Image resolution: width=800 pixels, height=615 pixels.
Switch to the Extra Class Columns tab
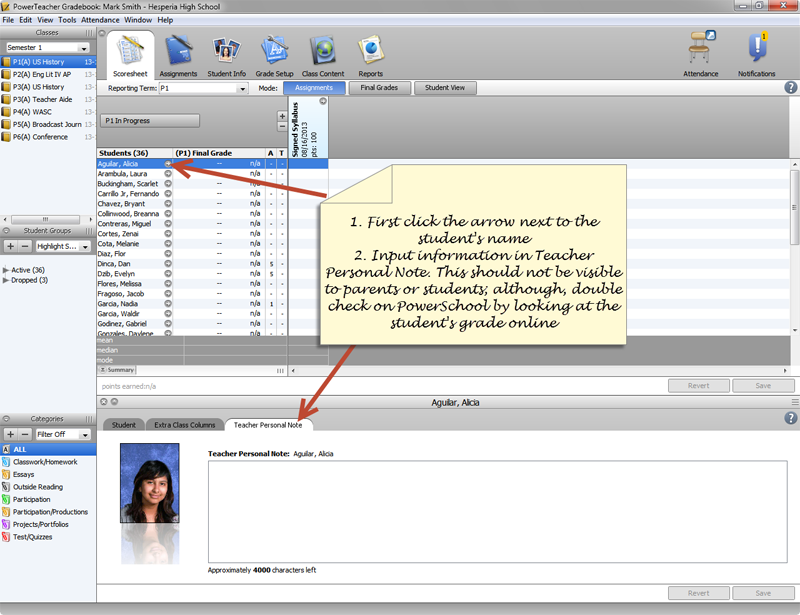(x=185, y=425)
